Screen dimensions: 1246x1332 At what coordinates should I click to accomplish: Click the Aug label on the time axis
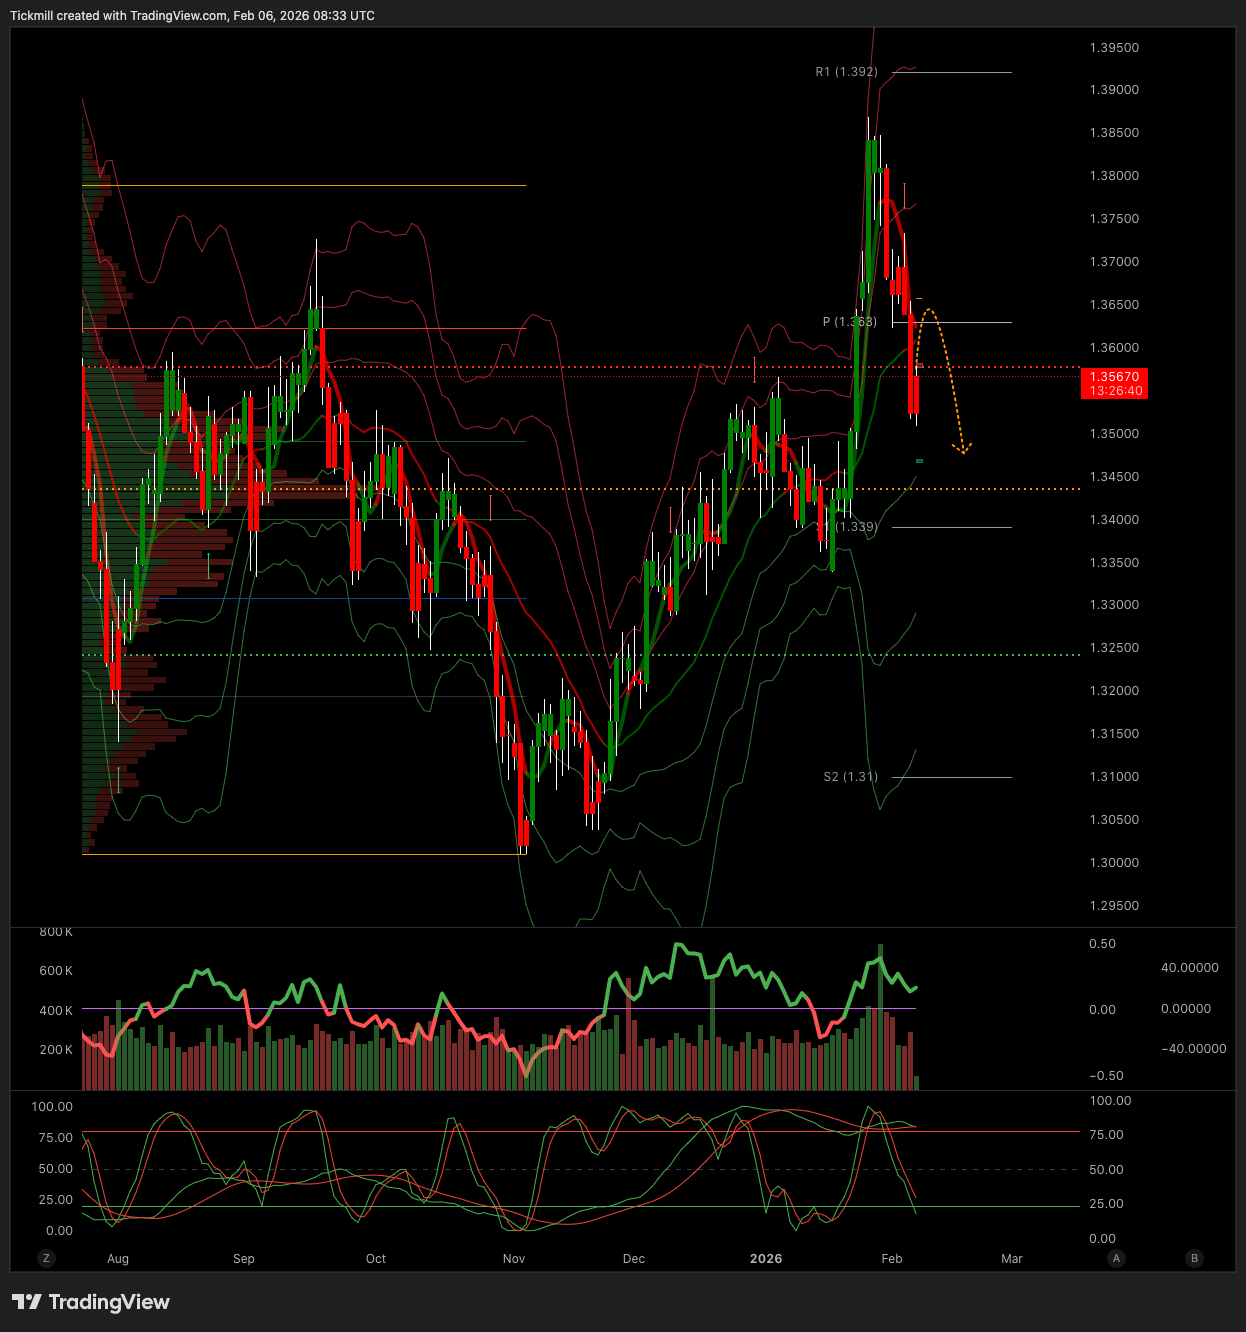click(118, 1259)
